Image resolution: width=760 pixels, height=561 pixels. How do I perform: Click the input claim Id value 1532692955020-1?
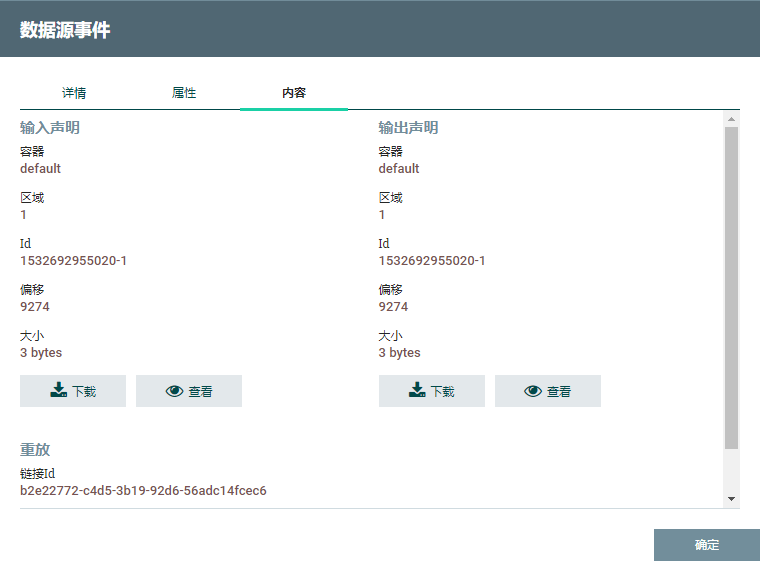click(x=73, y=261)
